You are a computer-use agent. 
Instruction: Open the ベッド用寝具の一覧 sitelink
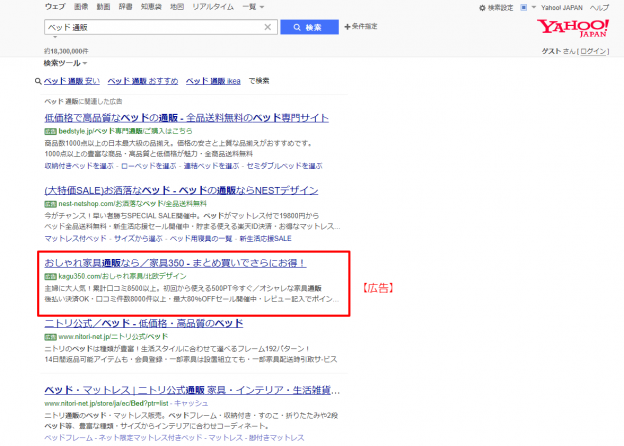[201, 239]
